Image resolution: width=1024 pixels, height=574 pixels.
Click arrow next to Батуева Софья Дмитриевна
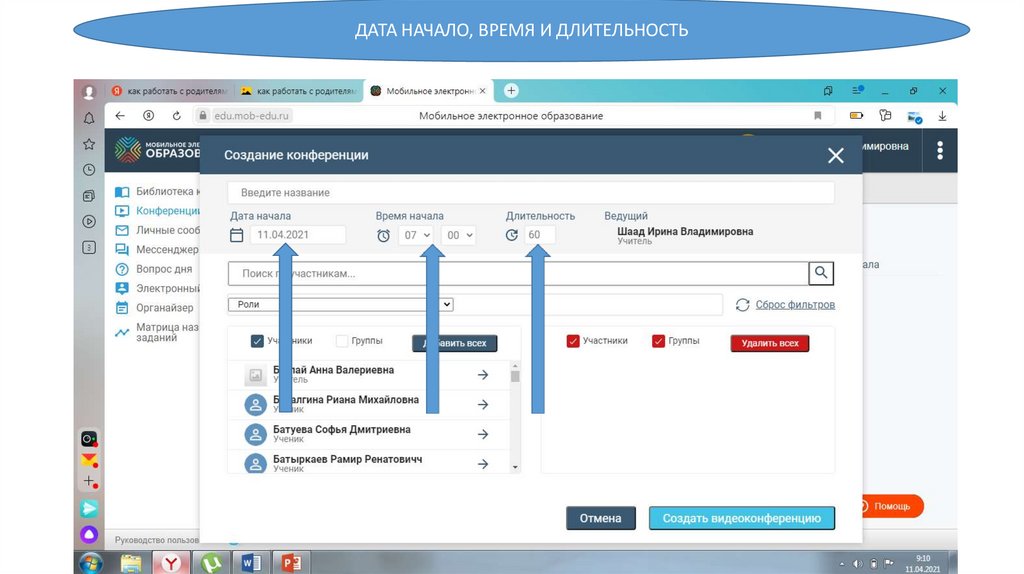[482, 434]
